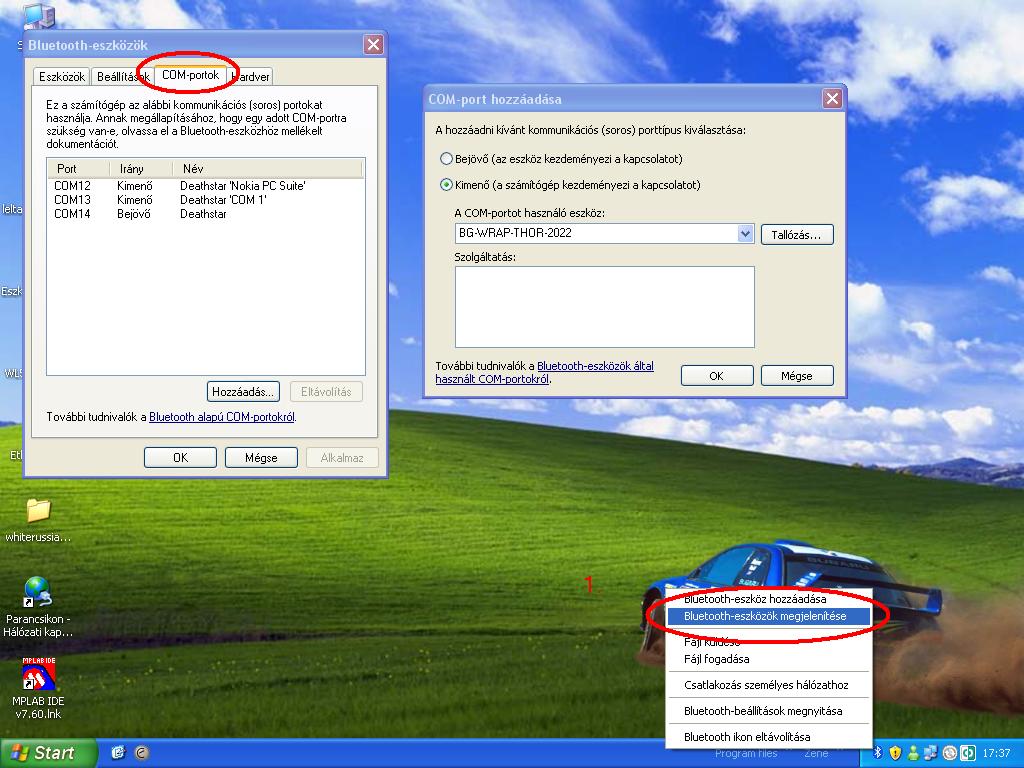This screenshot has height=768, width=1024.
Task: Click the Tallózás... browse button
Action: click(797, 234)
